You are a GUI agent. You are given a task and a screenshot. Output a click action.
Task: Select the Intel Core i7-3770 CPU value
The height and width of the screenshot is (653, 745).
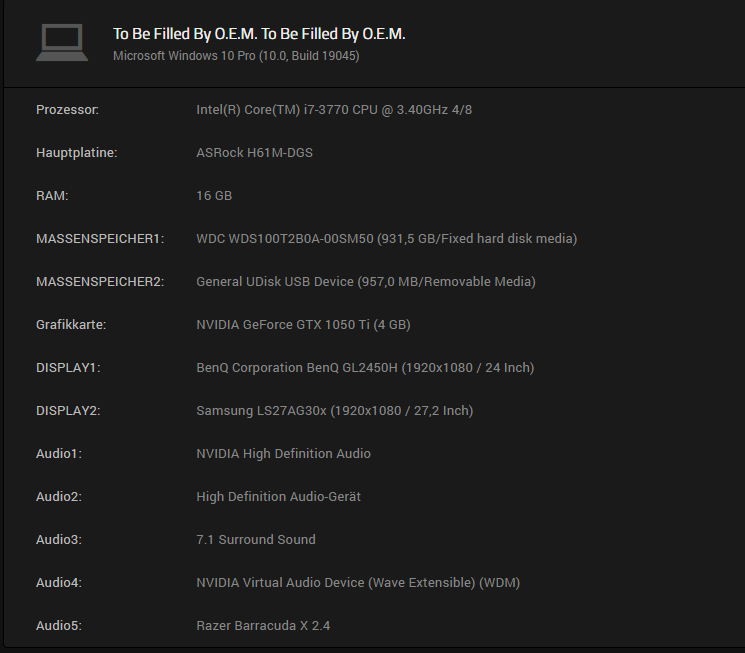click(334, 110)
